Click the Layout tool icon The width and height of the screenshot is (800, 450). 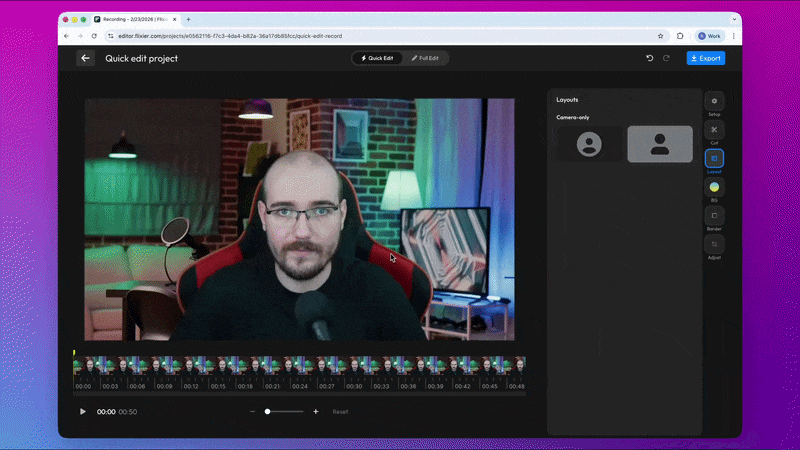coord(714,158)
